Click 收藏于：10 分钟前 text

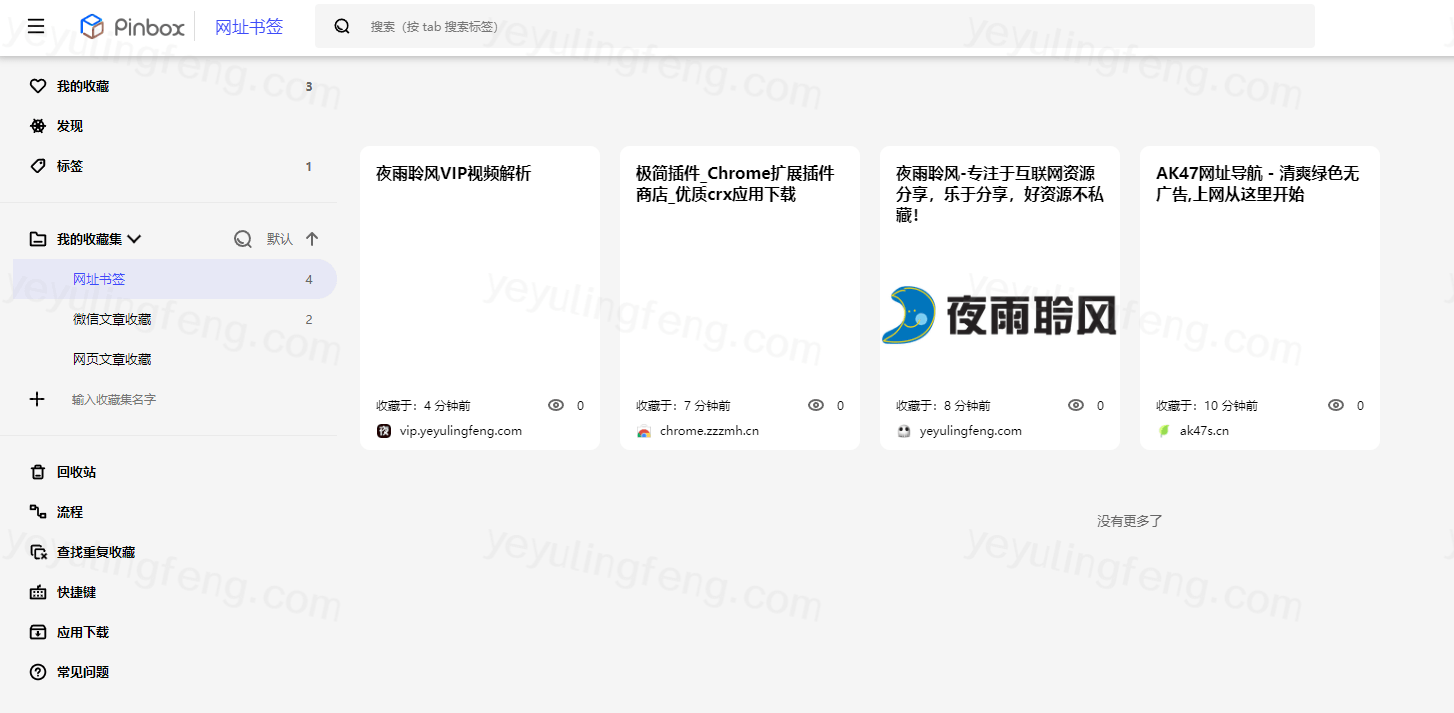[x=1207, y=406]
